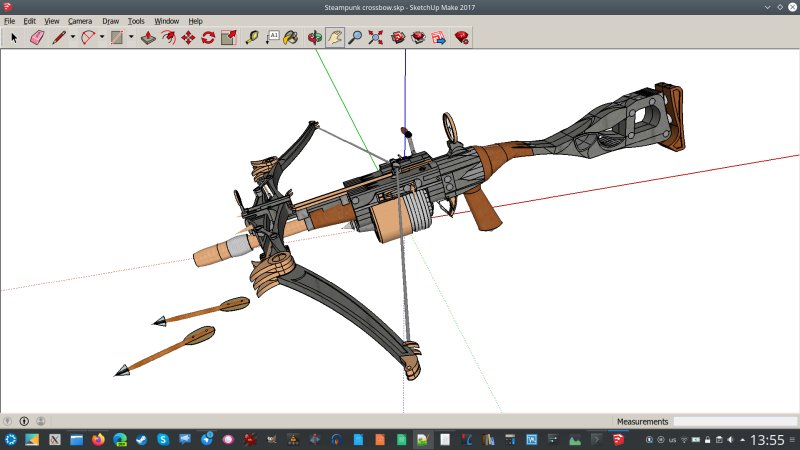Click the Measurements input box
Image resolution: width=800 pixels, height=450 pixels.
point(734,422)
